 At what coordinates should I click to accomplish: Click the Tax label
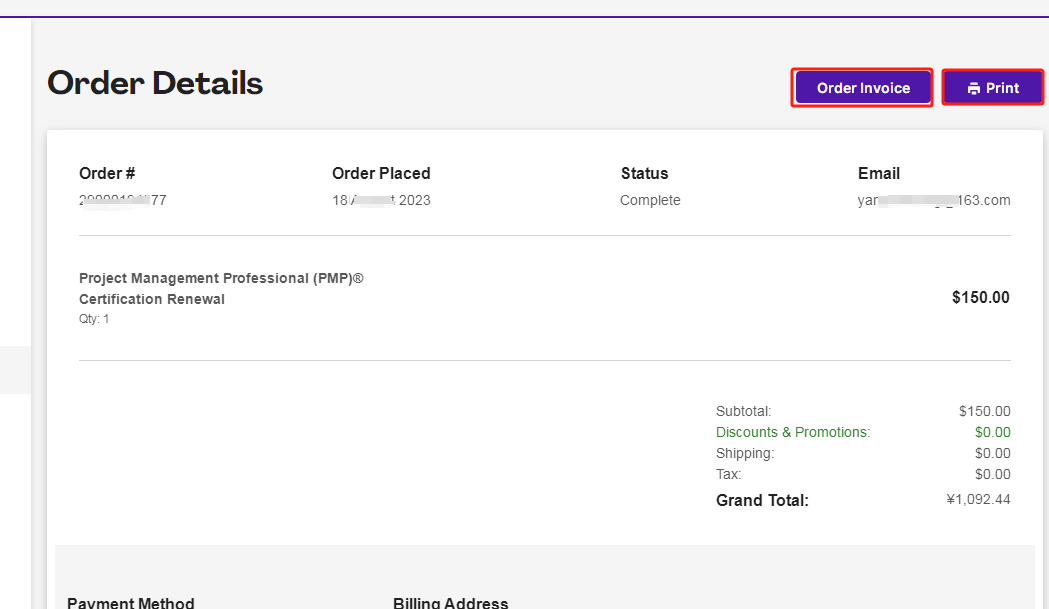730,474
